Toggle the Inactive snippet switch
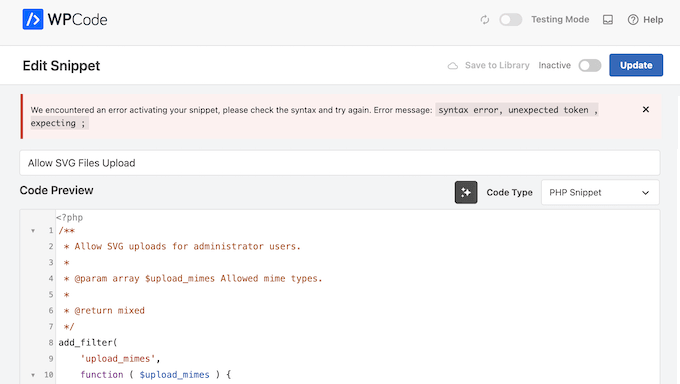This screenshot has height=384, width=680. 590,66
